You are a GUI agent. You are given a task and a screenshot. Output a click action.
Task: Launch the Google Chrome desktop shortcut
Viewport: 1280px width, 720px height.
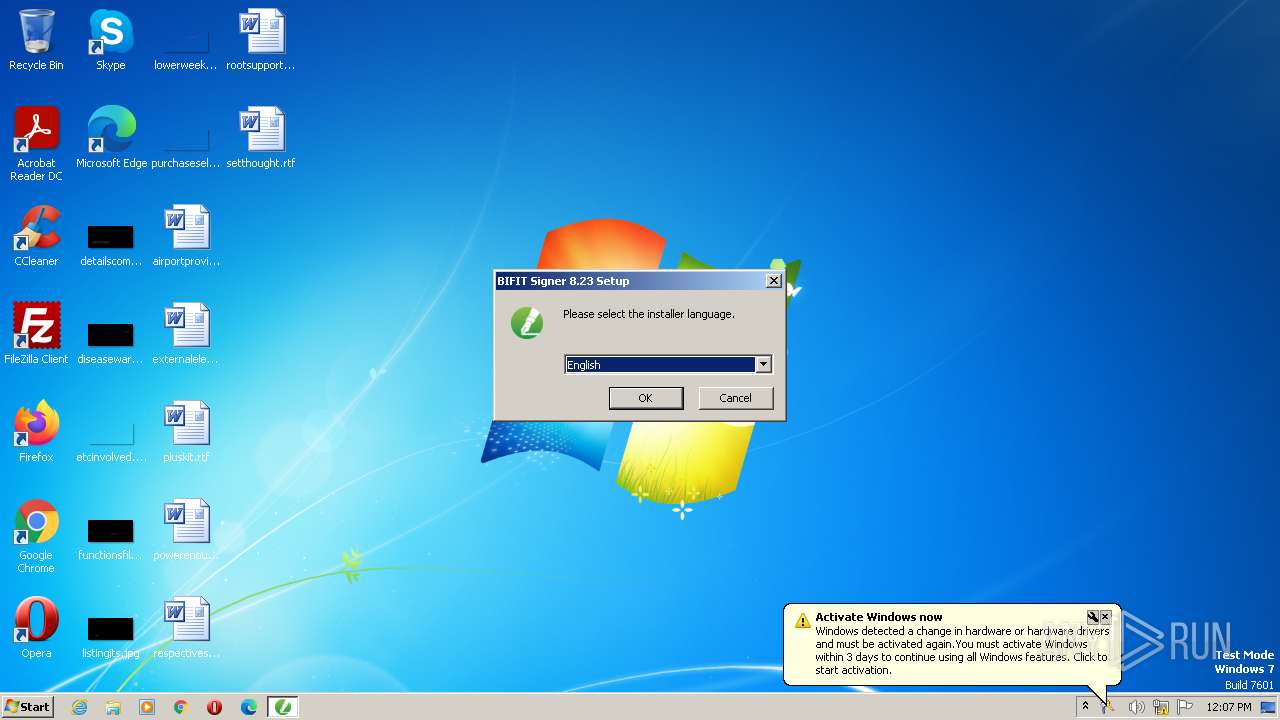pos(36,537)
